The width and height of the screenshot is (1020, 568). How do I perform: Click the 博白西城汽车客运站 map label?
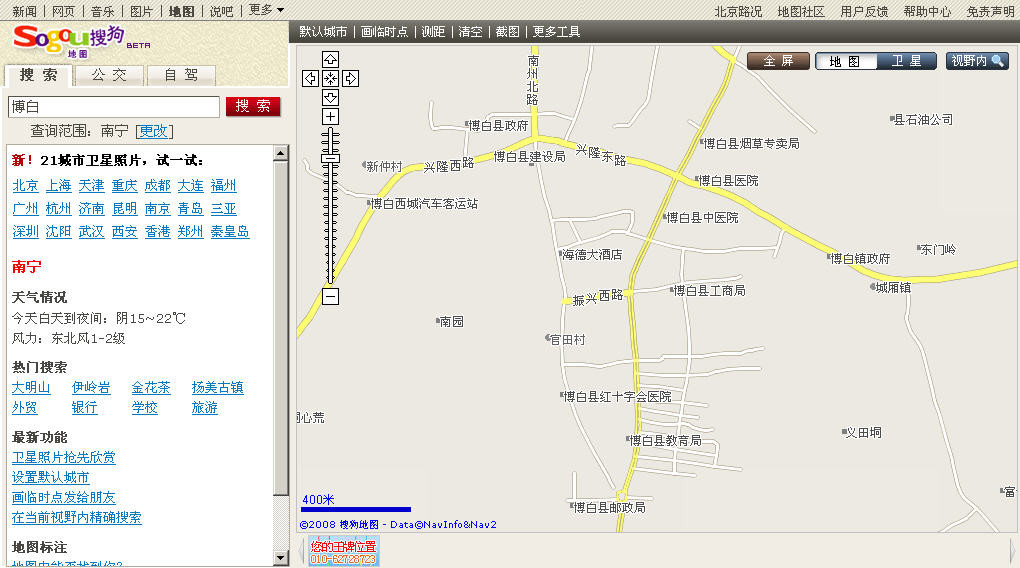point(423,204)
